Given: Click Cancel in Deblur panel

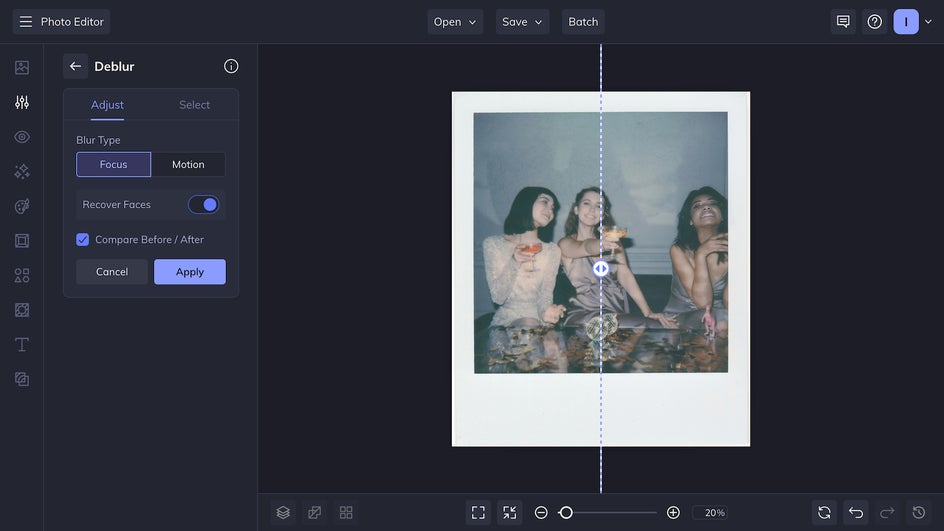Looking at the screenshot, I should (x=112, y=272).
